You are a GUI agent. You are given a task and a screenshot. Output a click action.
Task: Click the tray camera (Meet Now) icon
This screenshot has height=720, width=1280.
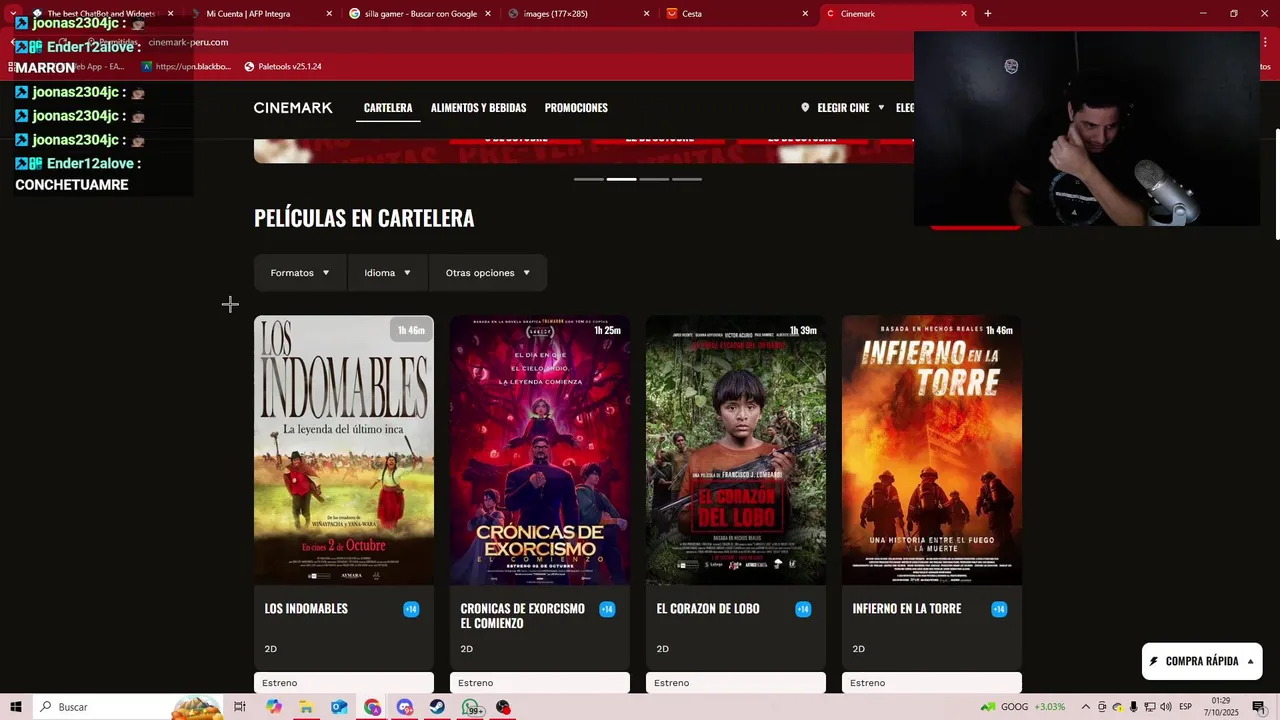pos(1102,707)
